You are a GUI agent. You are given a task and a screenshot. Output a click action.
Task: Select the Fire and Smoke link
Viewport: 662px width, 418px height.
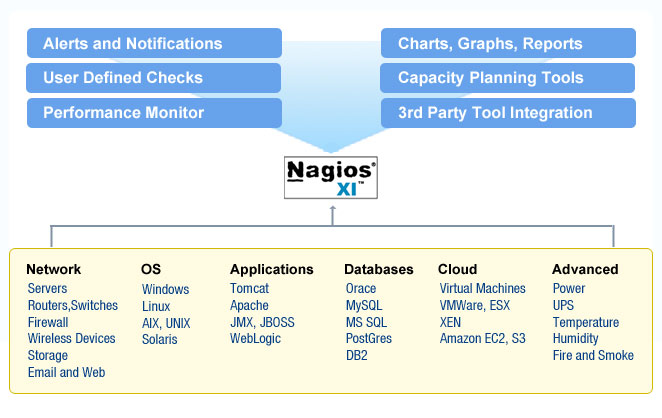point(593,355)
